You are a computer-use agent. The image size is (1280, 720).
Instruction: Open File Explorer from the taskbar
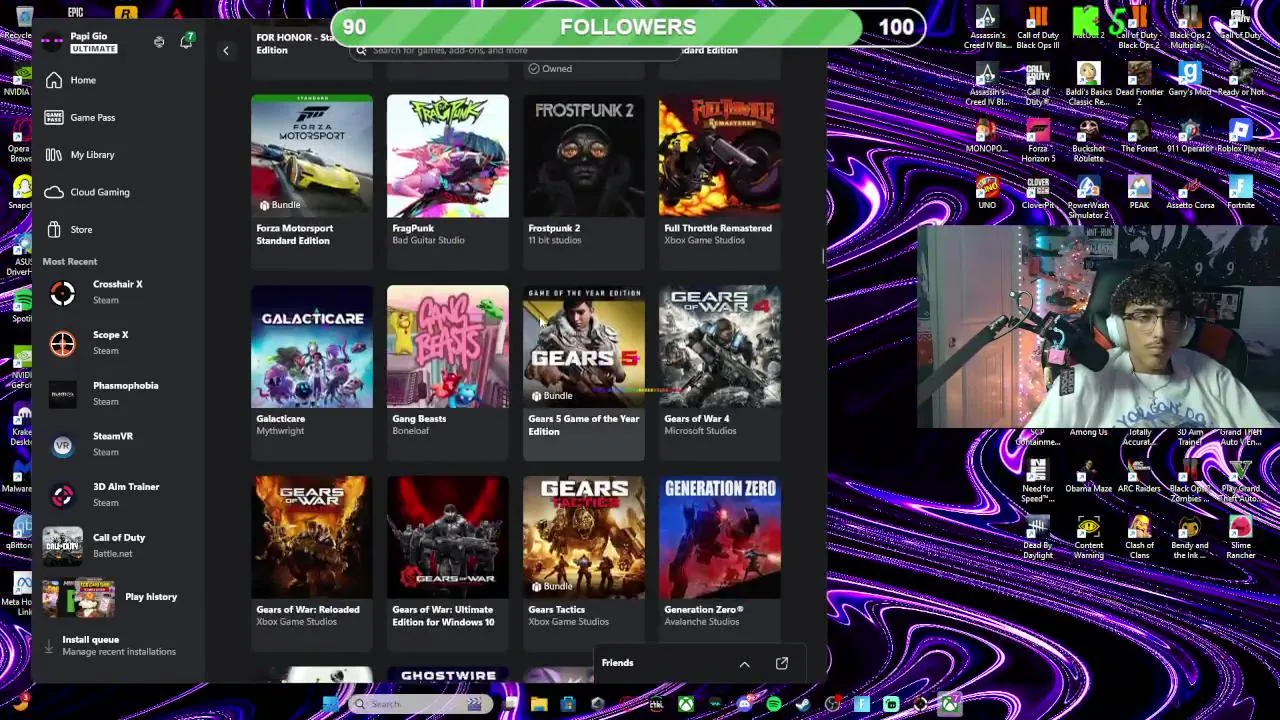tap(539, 704)
